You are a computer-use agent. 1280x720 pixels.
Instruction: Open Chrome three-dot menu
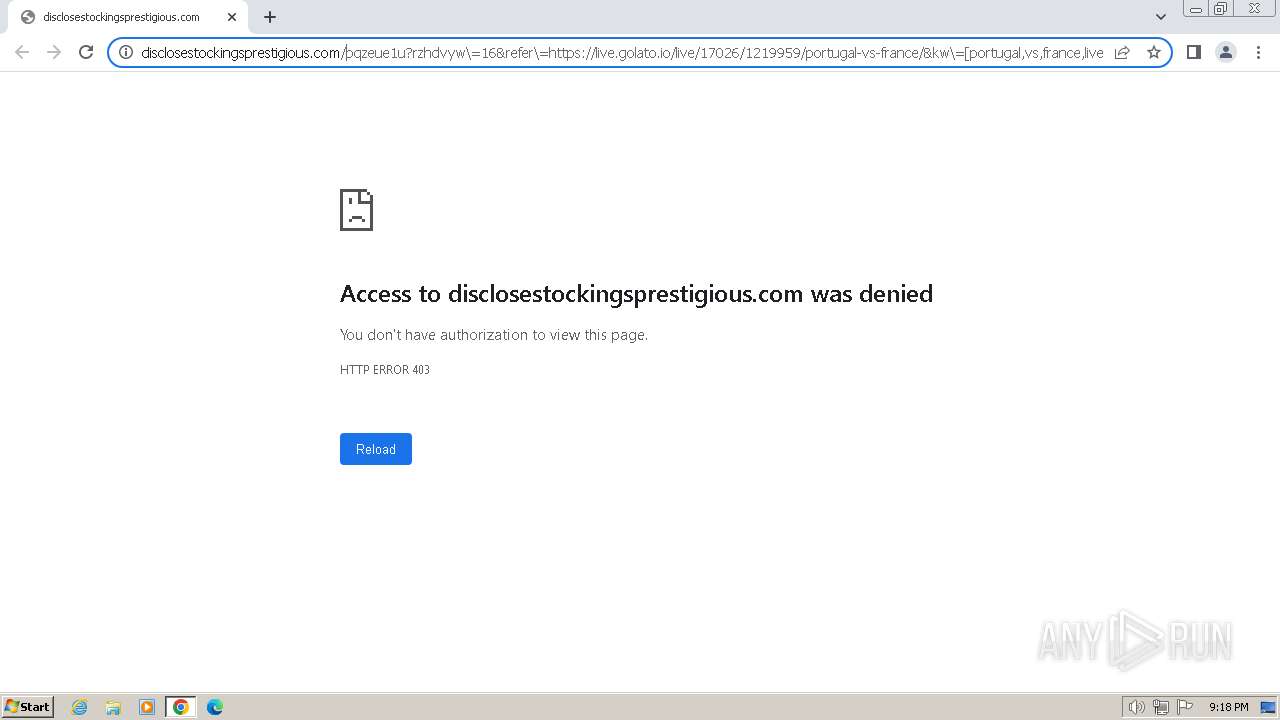[x=1258, y=52]
